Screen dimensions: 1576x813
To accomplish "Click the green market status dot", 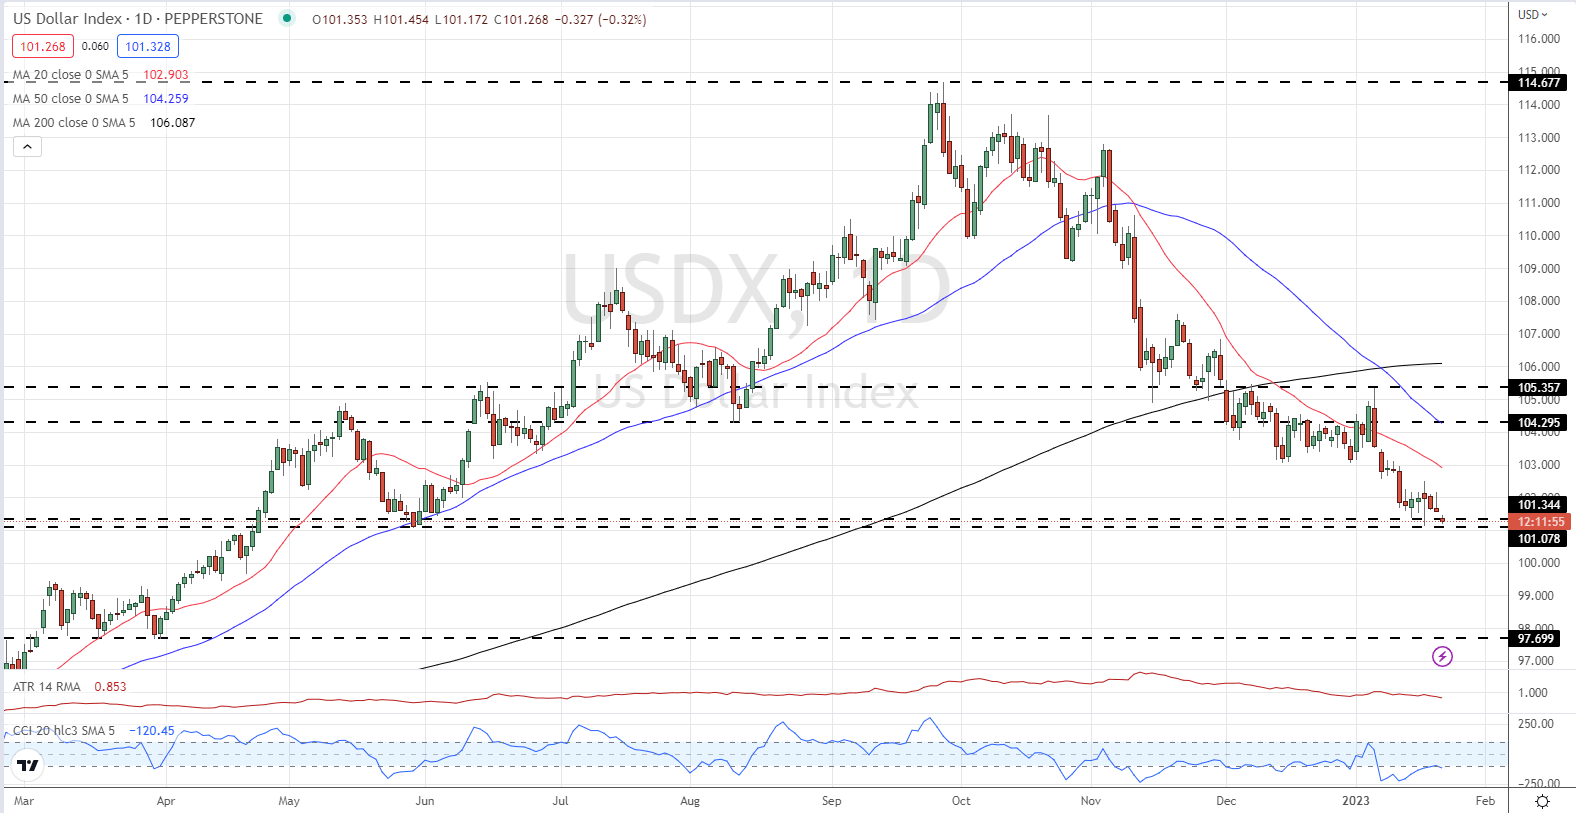I will click(287, 18).
